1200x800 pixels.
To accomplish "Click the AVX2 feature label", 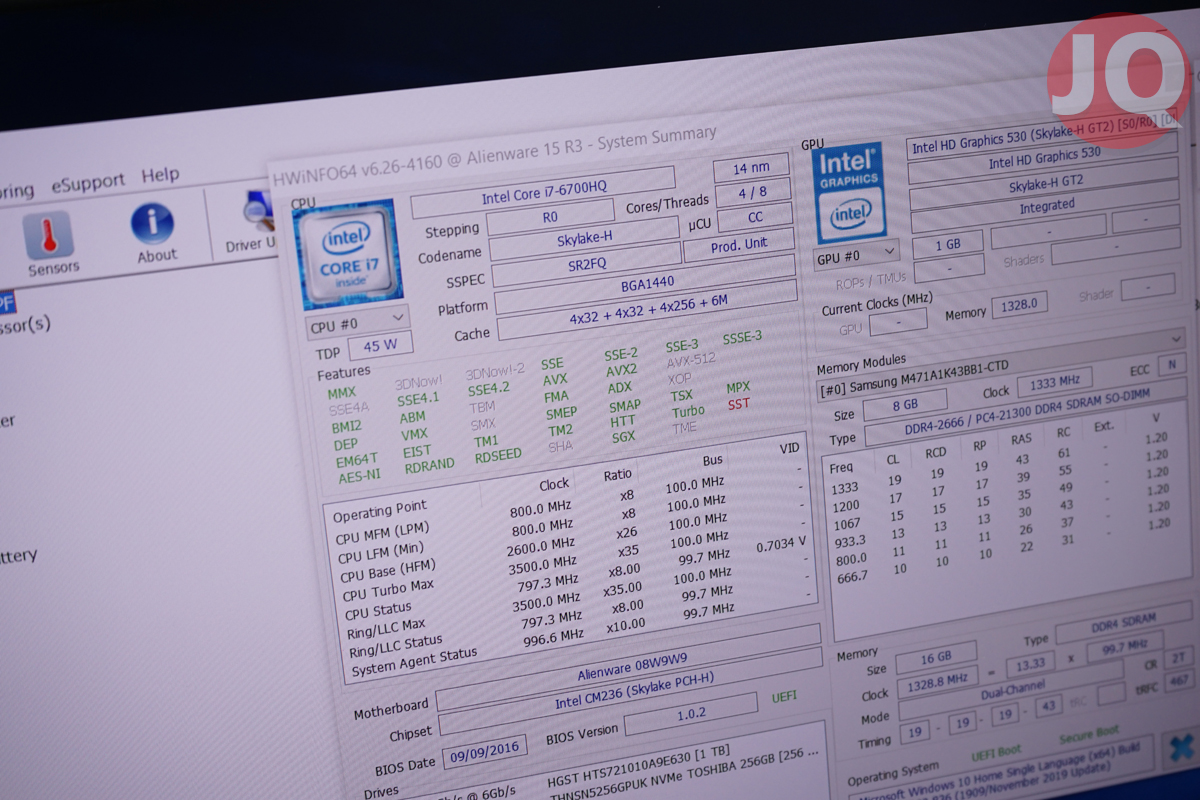I will 621,371.
